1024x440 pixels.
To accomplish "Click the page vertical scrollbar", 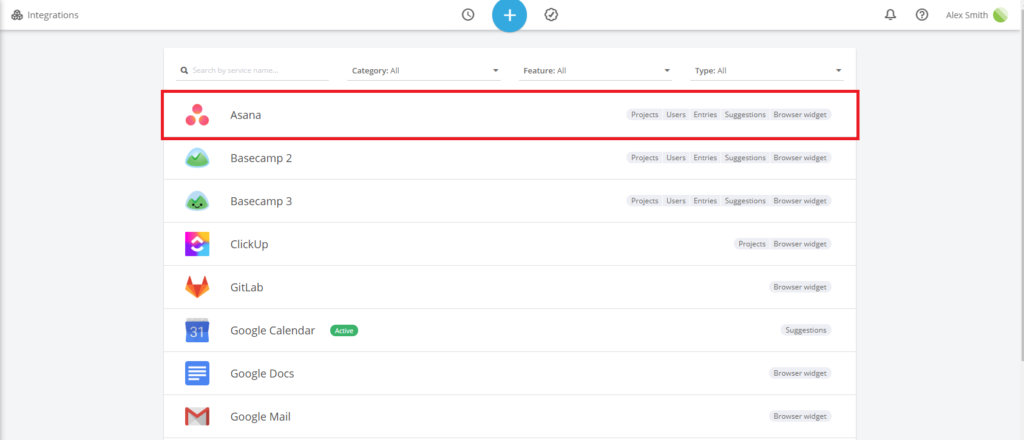I will (x=1021, y=196).
